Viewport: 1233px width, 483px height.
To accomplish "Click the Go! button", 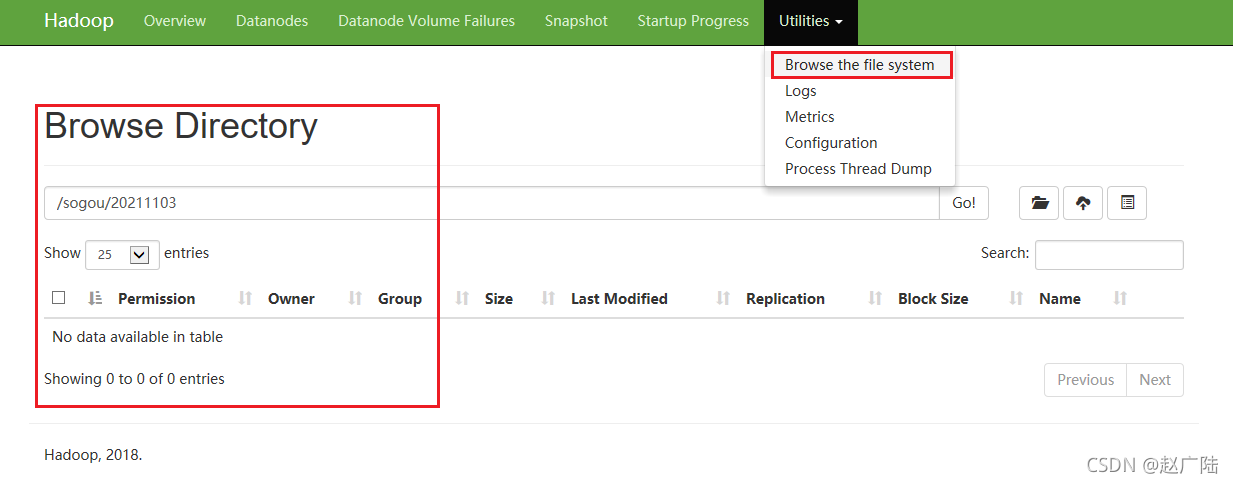I will (964, 203).
